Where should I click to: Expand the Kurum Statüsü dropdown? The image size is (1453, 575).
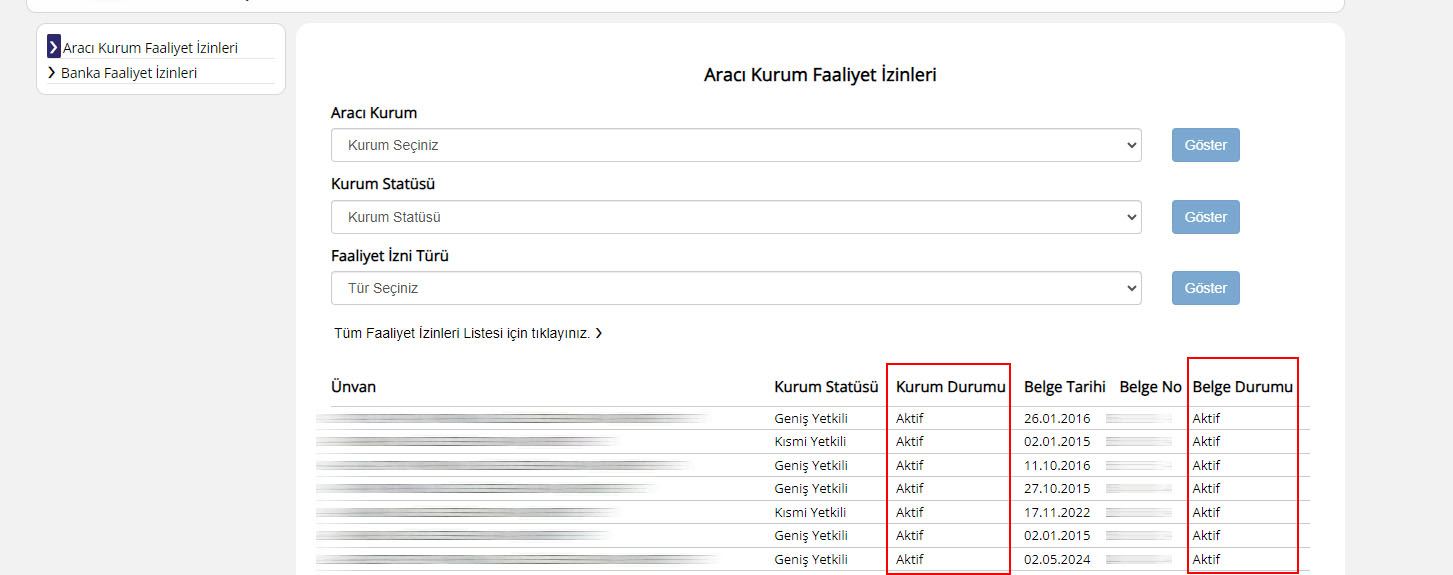tap(736, 217)
